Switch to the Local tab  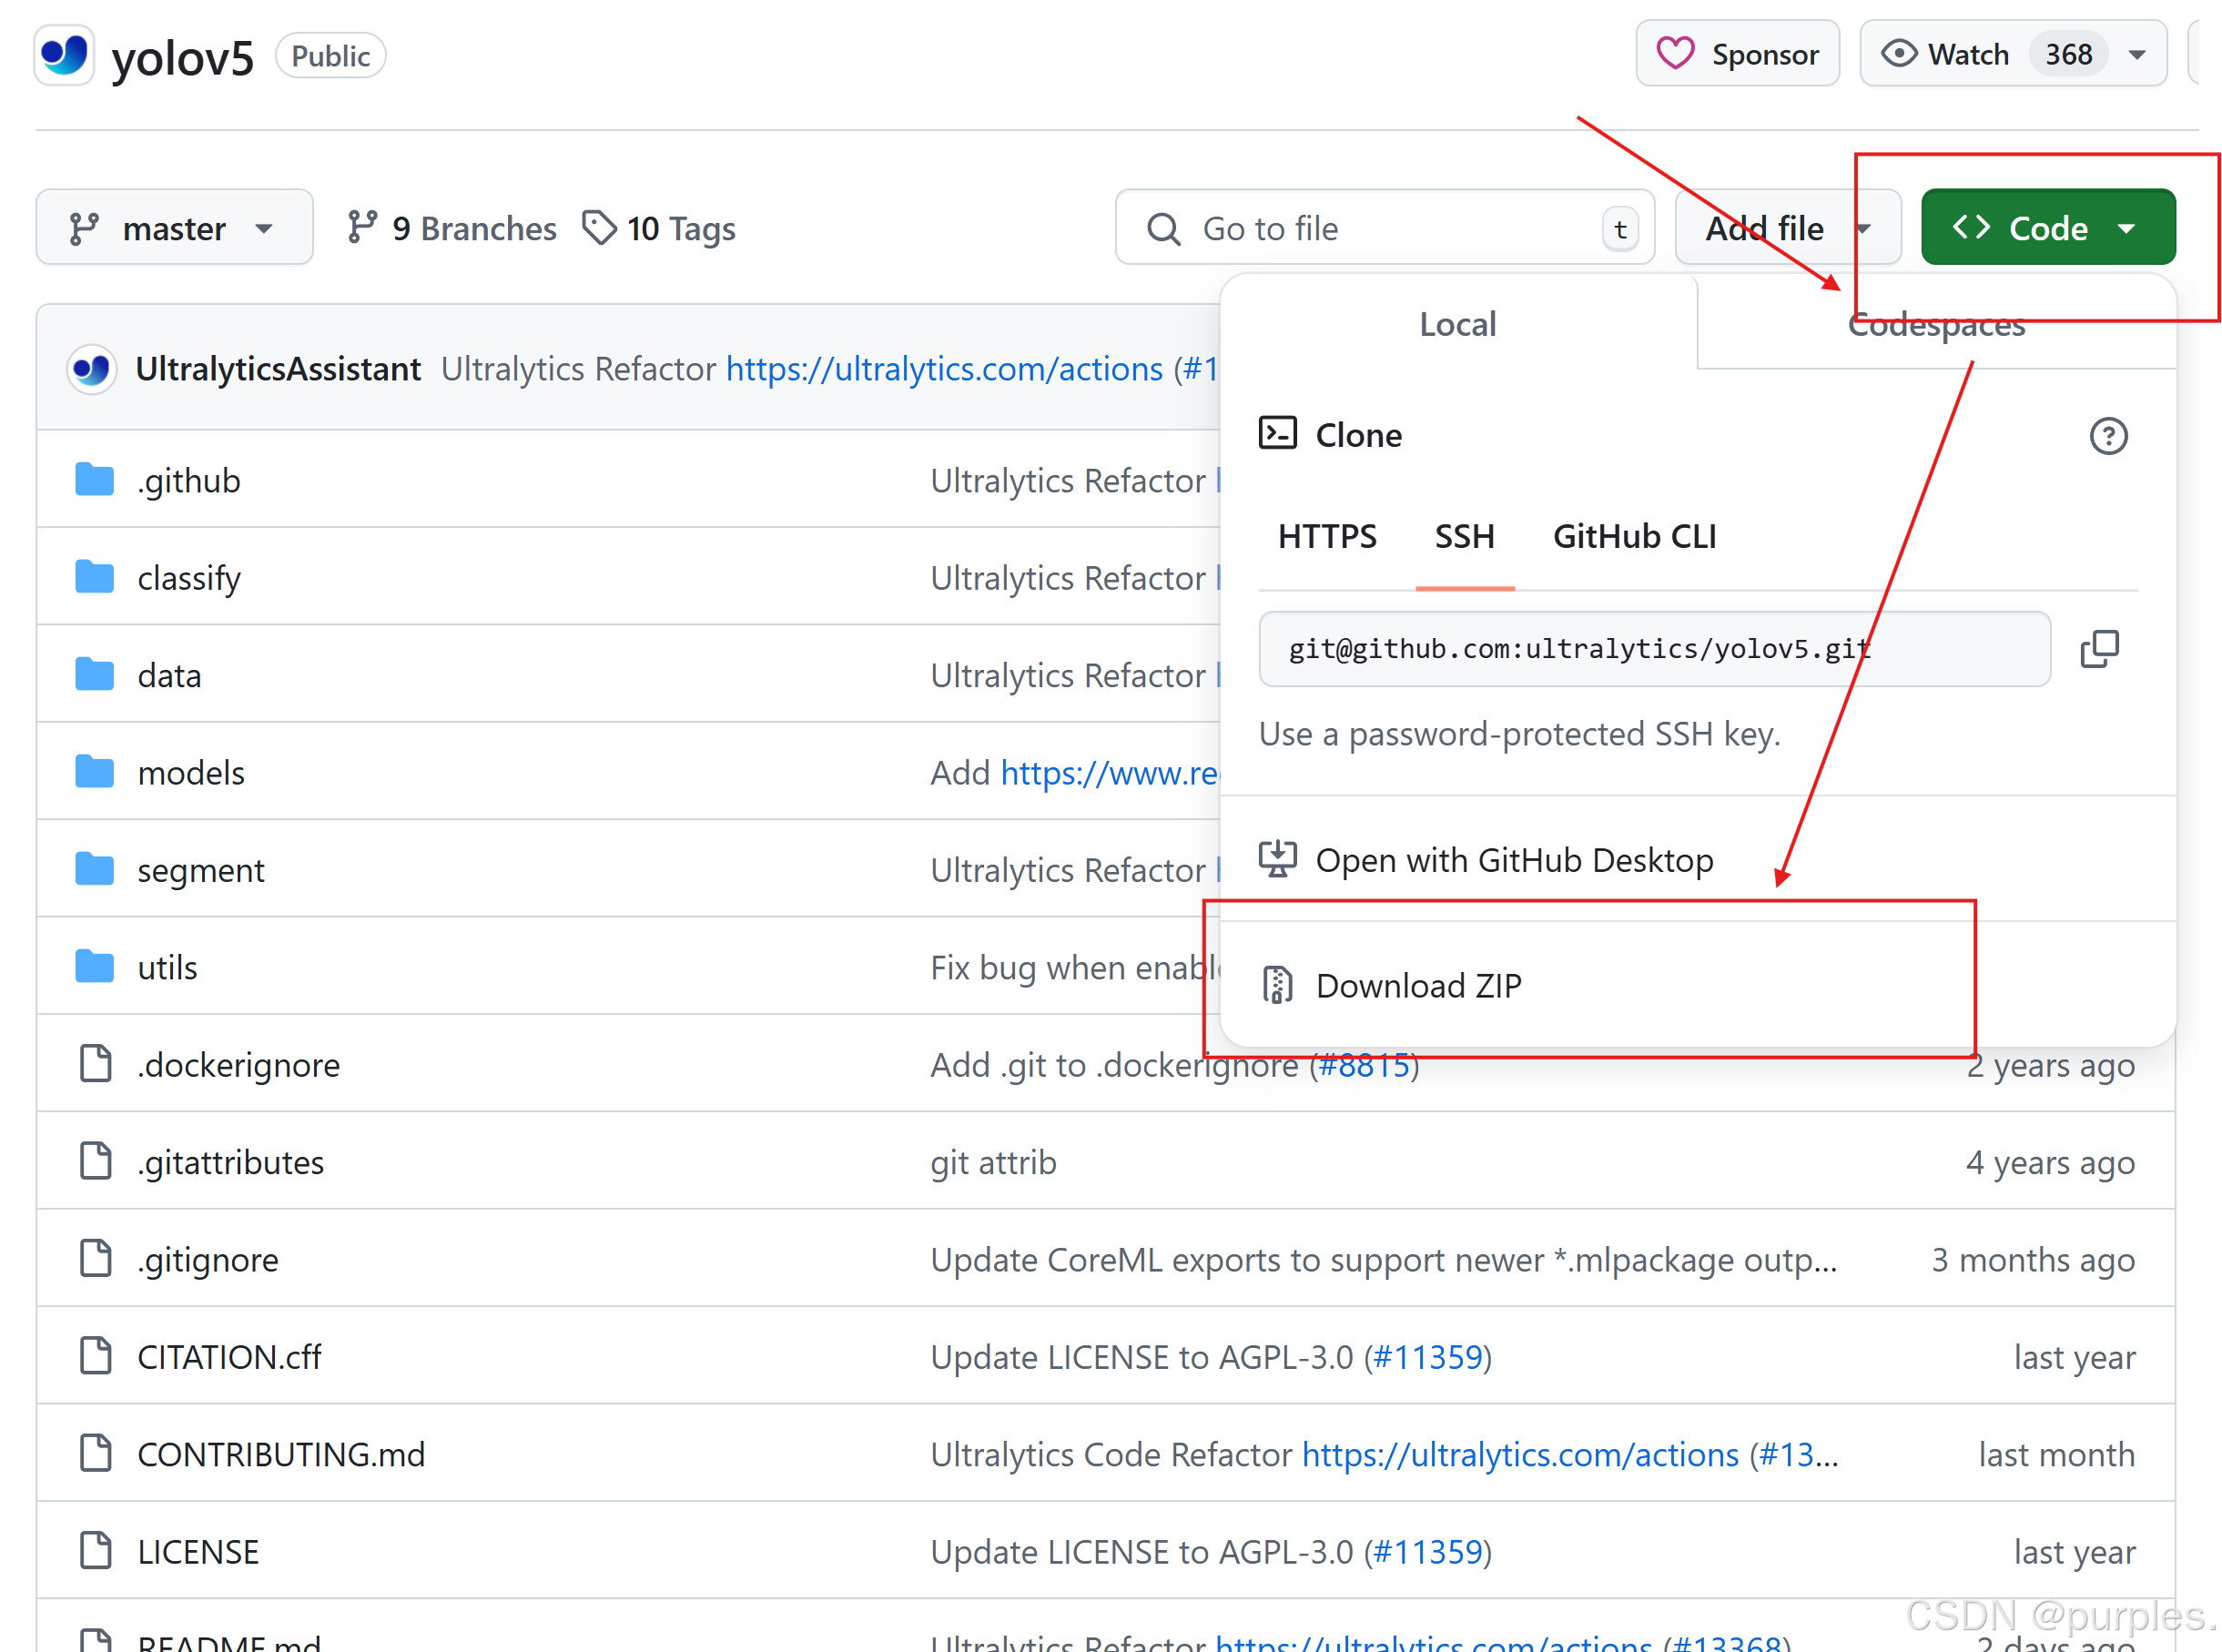pyautogui.click(x=1457, y=324)
